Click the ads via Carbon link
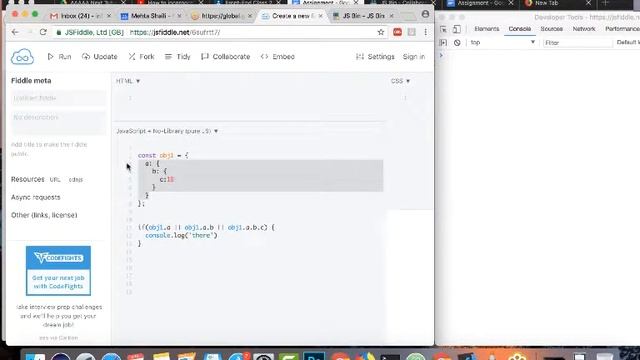 (58, 338)
